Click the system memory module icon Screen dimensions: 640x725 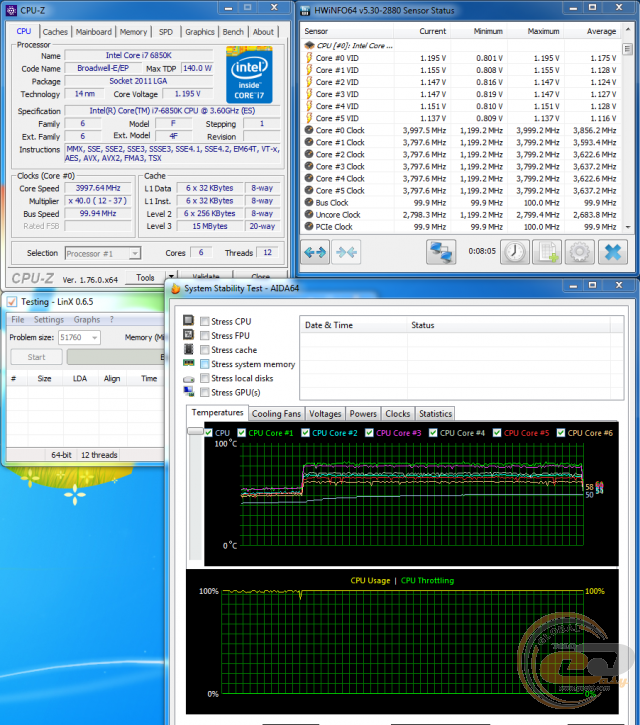pos(188,363)
